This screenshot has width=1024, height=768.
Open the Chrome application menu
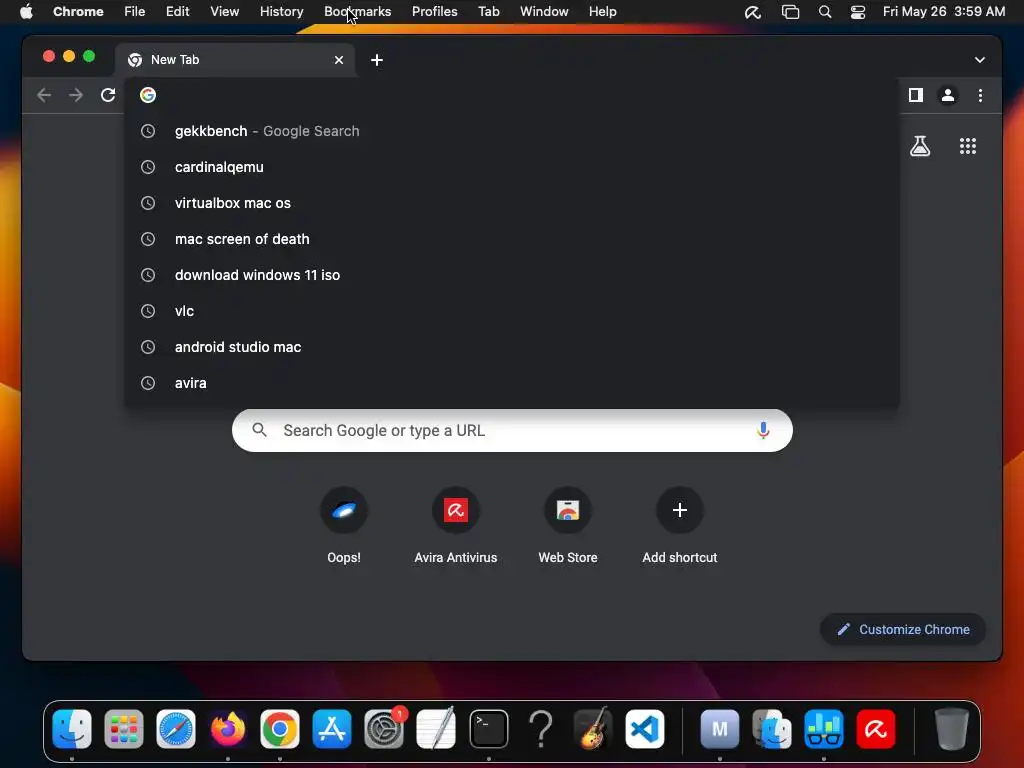point(78,12)
